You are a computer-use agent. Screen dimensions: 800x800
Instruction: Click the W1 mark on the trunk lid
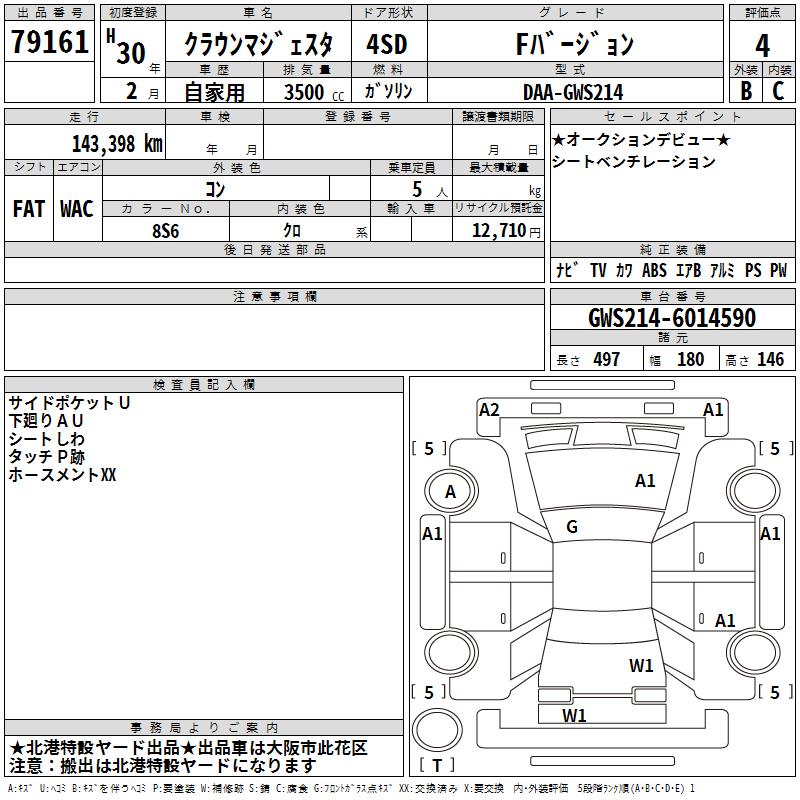click(x=641, y=665)
